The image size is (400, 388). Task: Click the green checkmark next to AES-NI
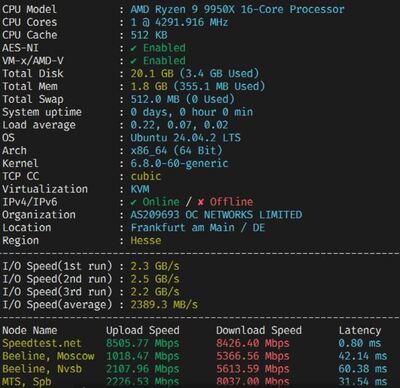coord(133,48)
